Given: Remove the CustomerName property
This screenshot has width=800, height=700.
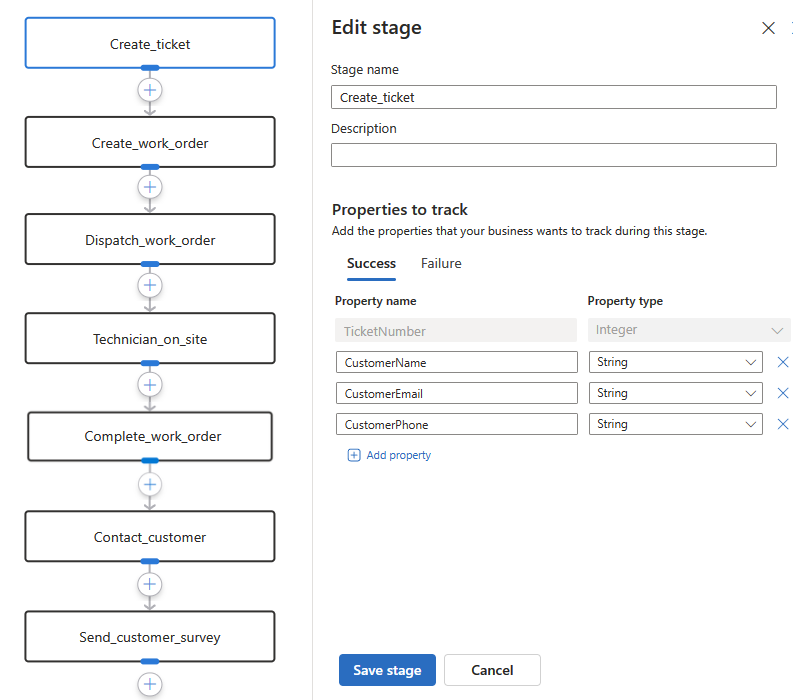Looking at the screenshot, I should click(783, 362).
